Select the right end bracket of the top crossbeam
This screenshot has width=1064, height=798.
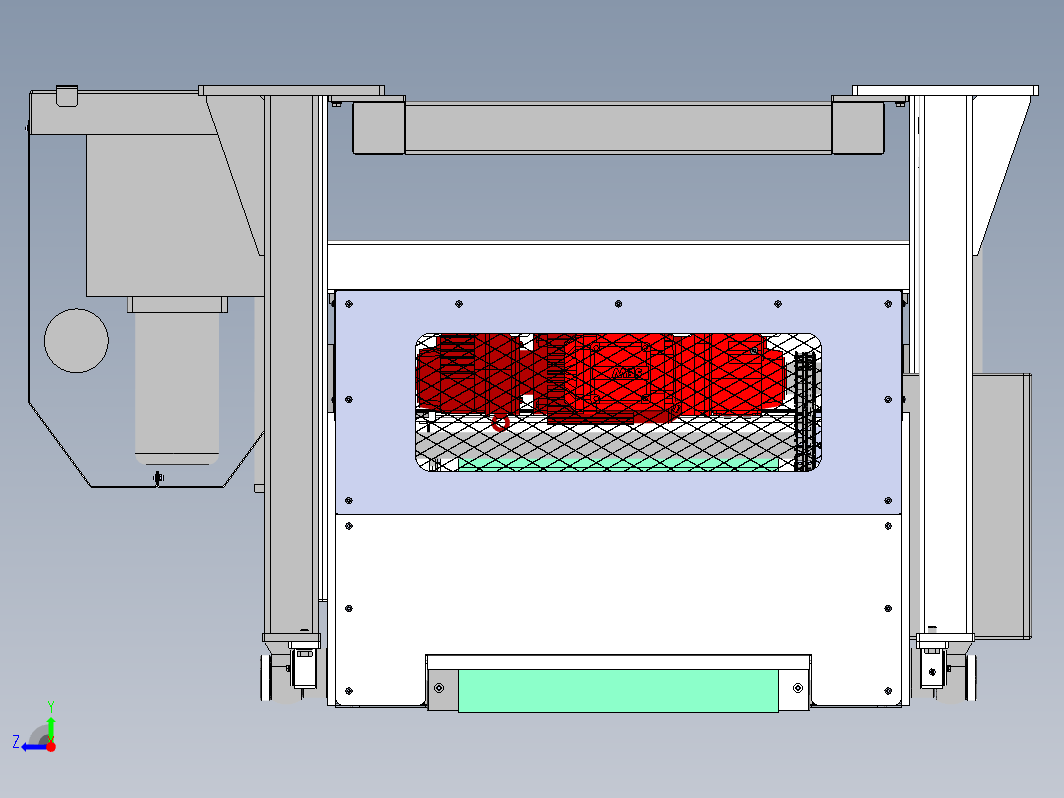[858, 126]
